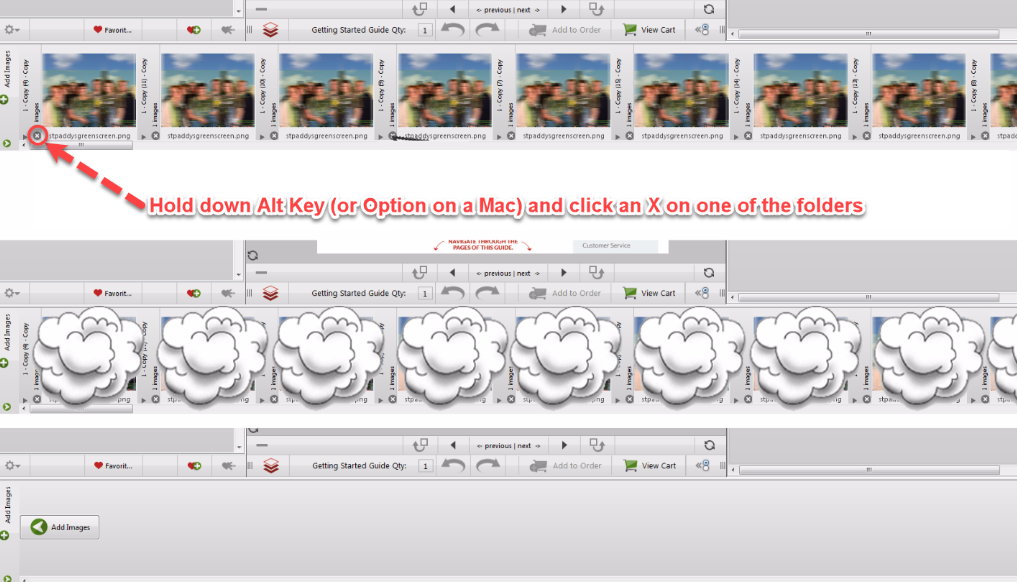Click the refresh icon at right of top screenshot navigation bar
Viewport: 1017px width, 582px height.
(x=709, y=9)
